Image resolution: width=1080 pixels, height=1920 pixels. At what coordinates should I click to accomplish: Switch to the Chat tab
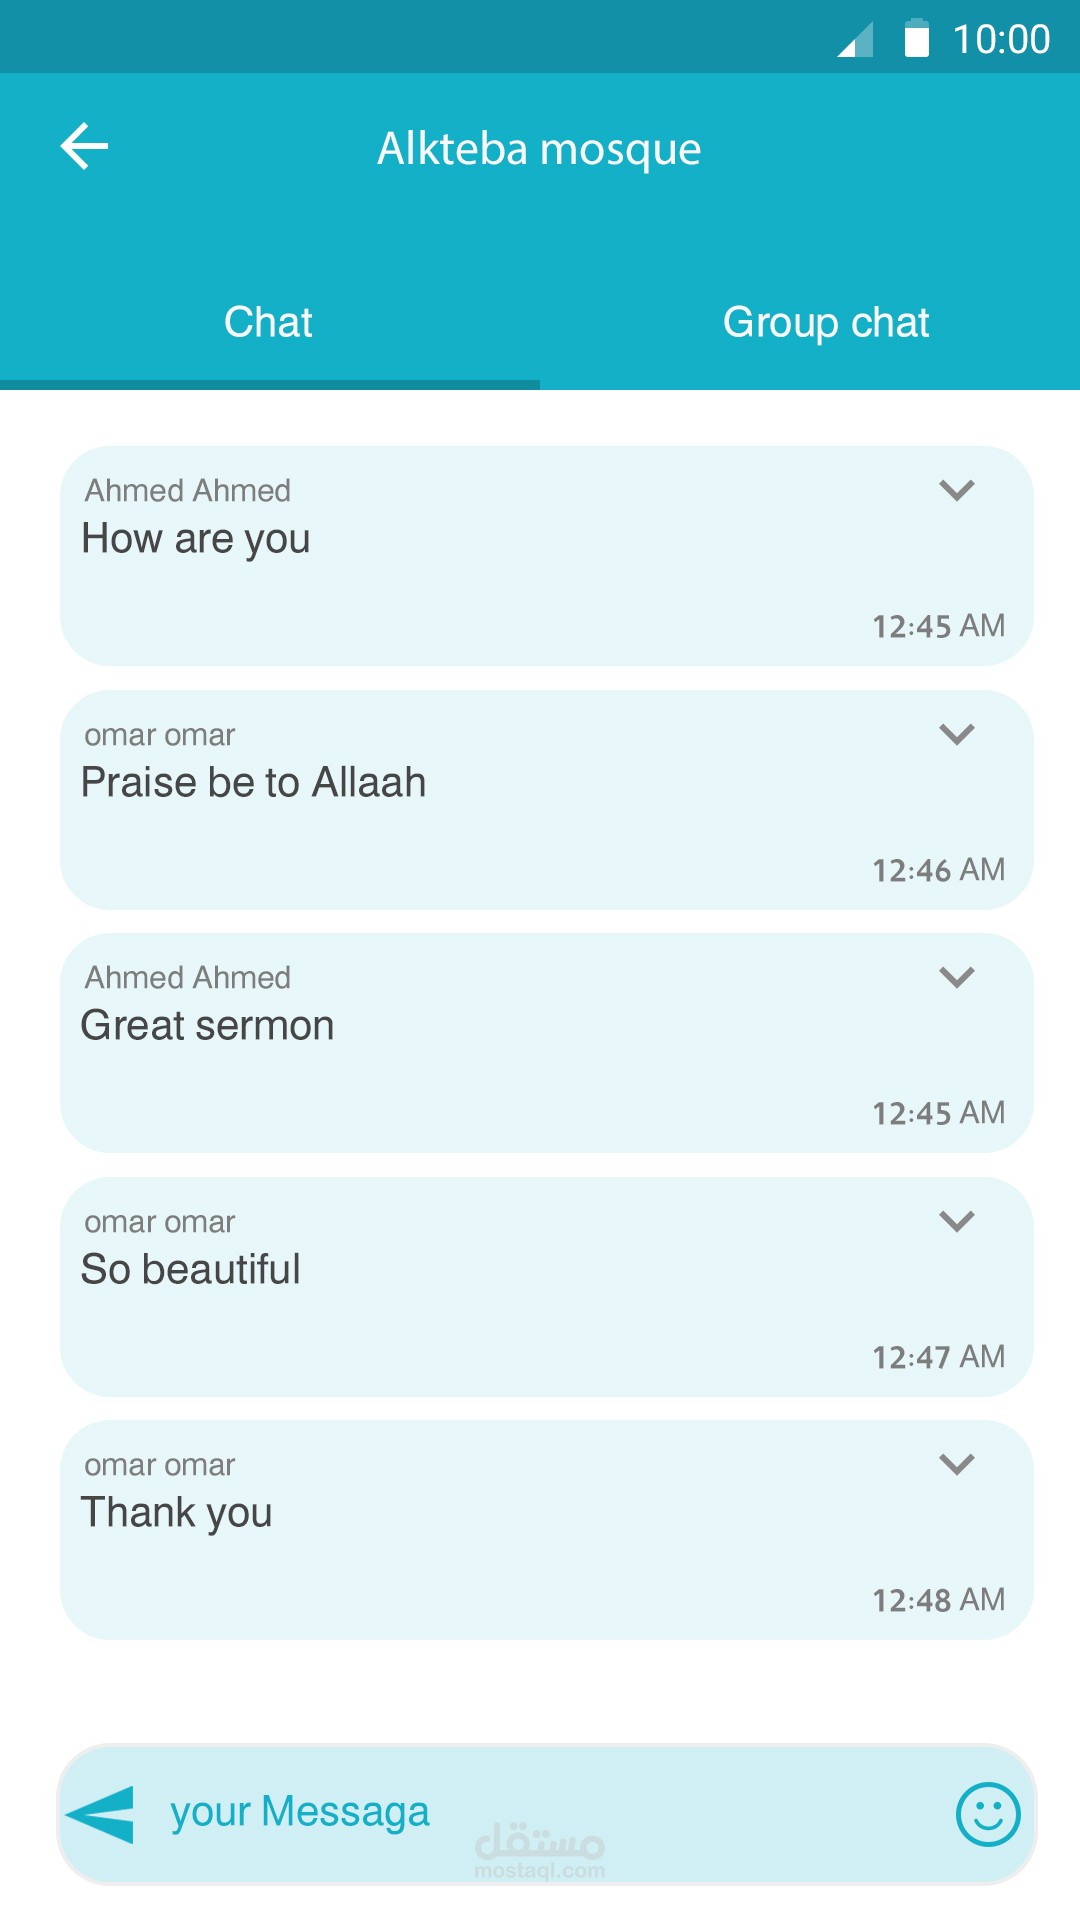pyautogui.click(x=269, y=322)
